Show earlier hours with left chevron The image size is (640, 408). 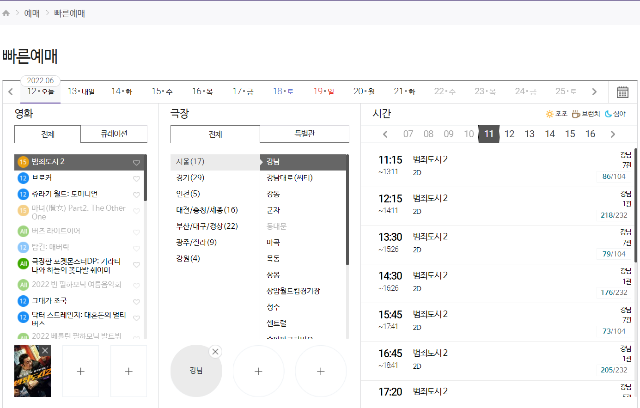tap(385, 134)
